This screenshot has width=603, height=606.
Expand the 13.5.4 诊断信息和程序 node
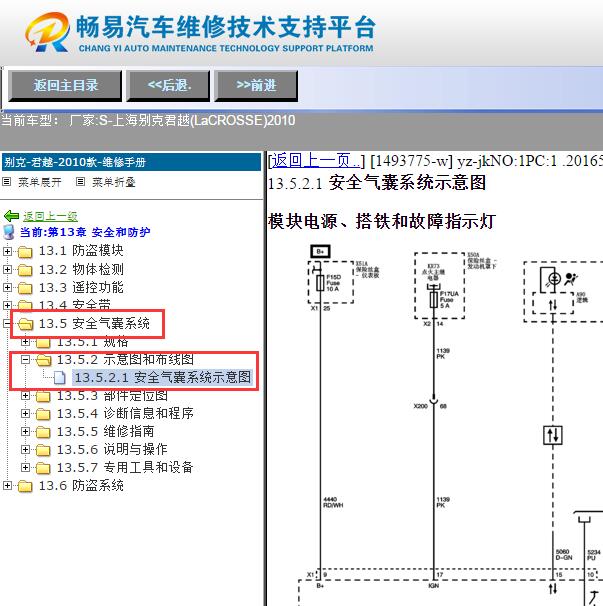25,414
